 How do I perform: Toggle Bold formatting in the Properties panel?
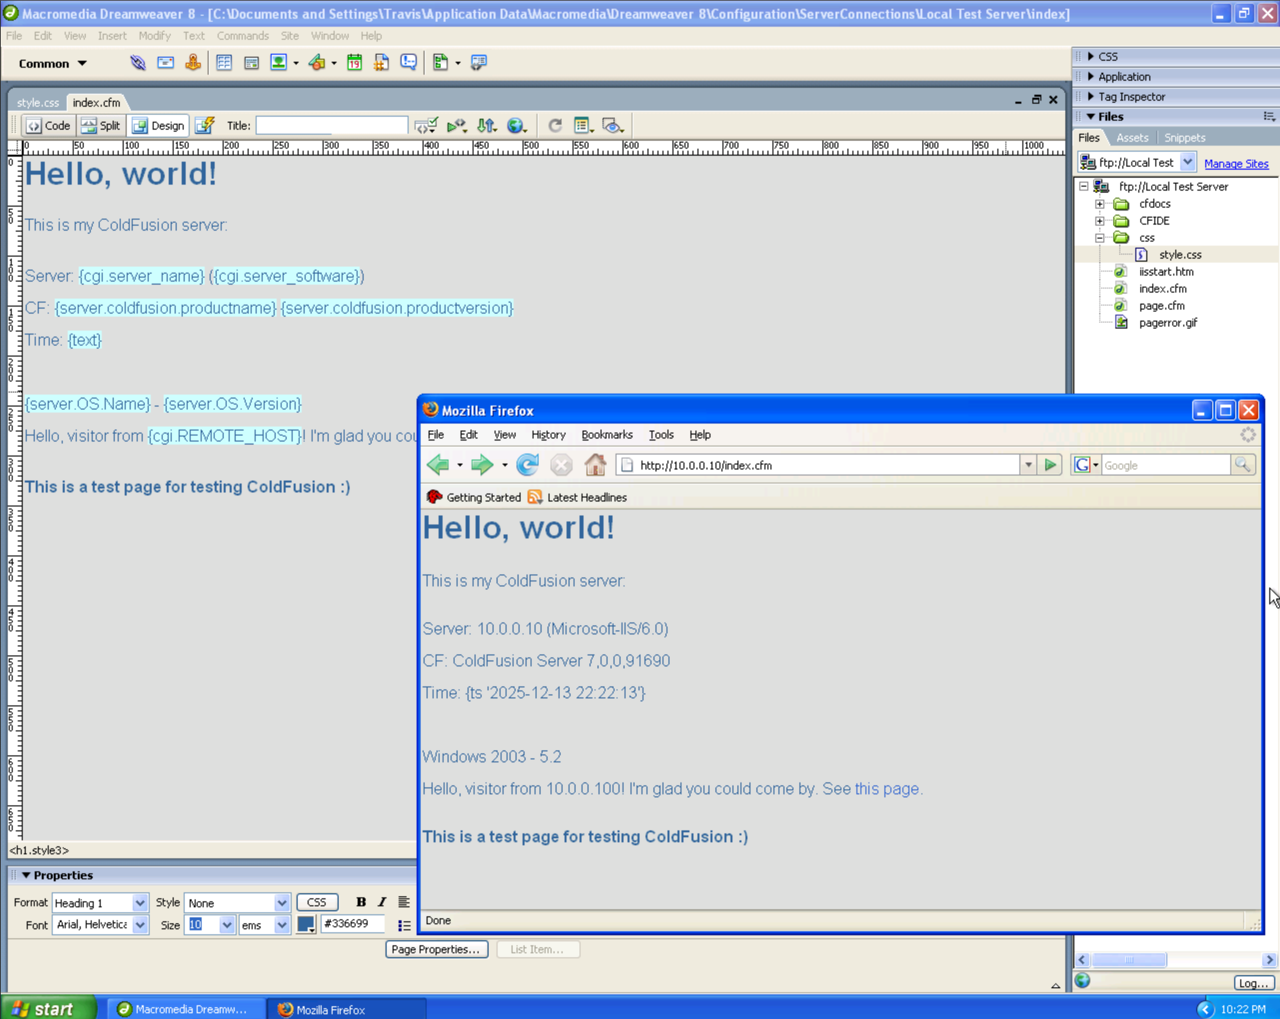pyautogui.click(x=360, y=901)
